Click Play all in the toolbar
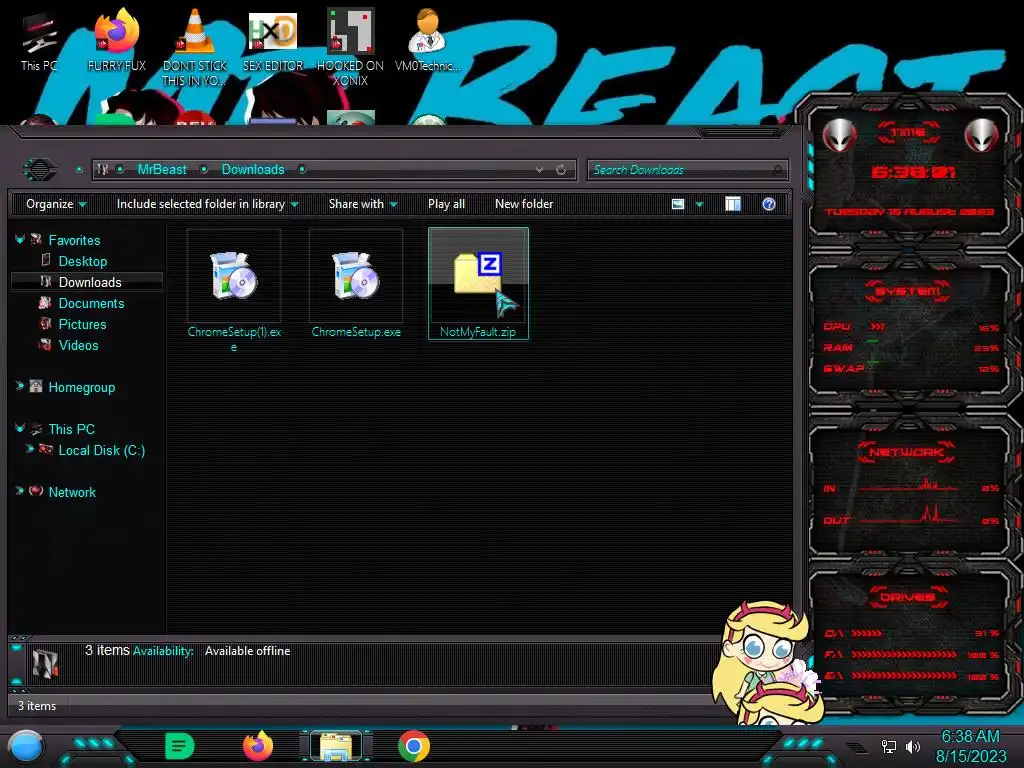The height and width of the screenshot is (768, 1024). (446, 204)
